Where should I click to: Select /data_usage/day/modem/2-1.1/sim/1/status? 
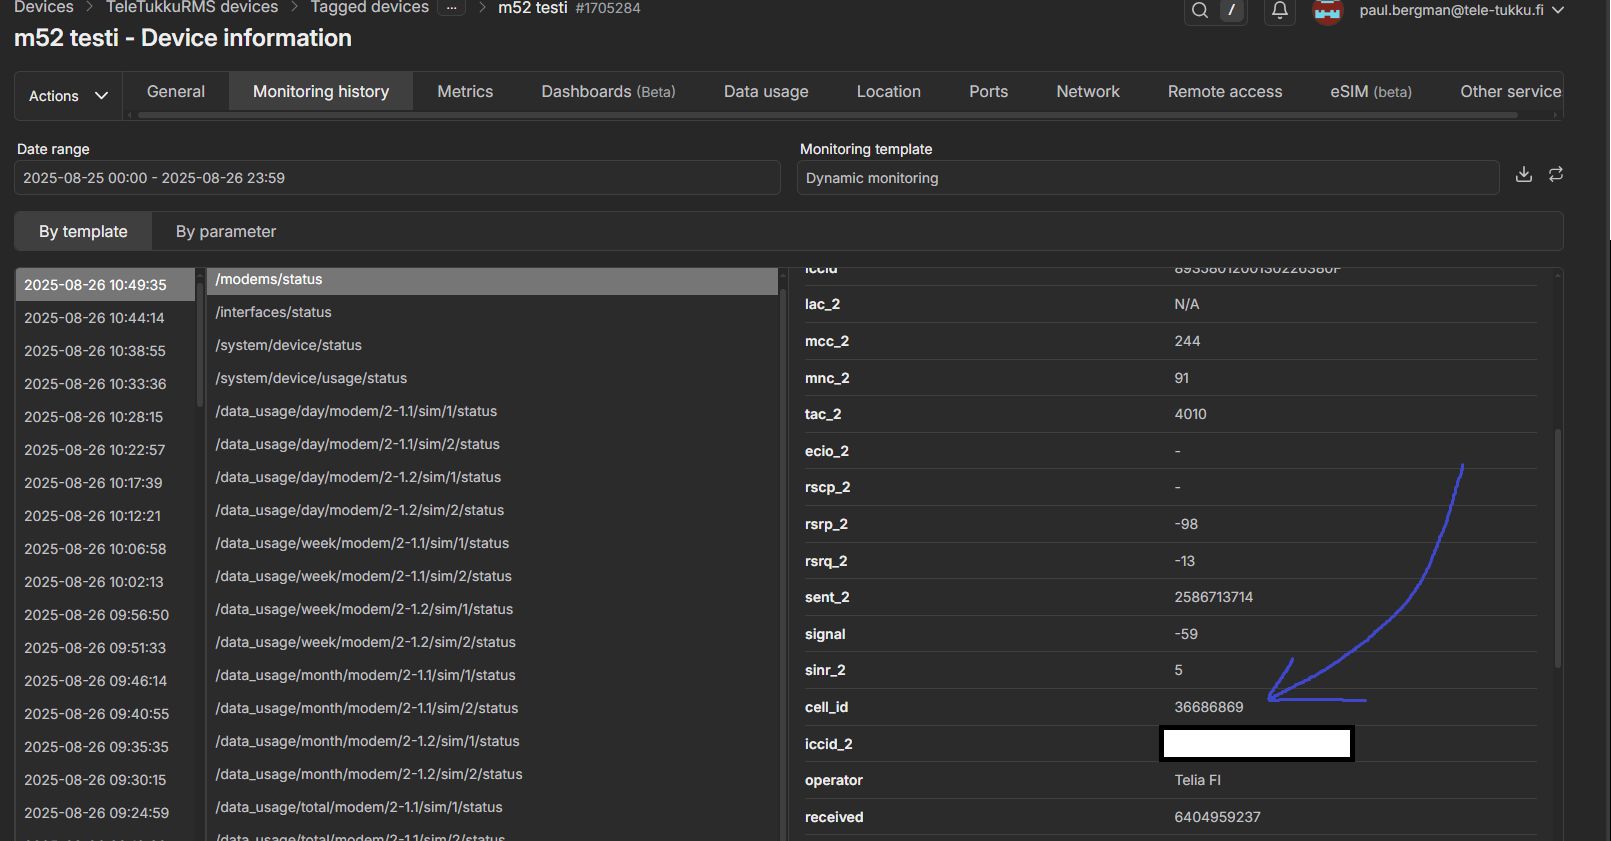click(x=492, y=411)
